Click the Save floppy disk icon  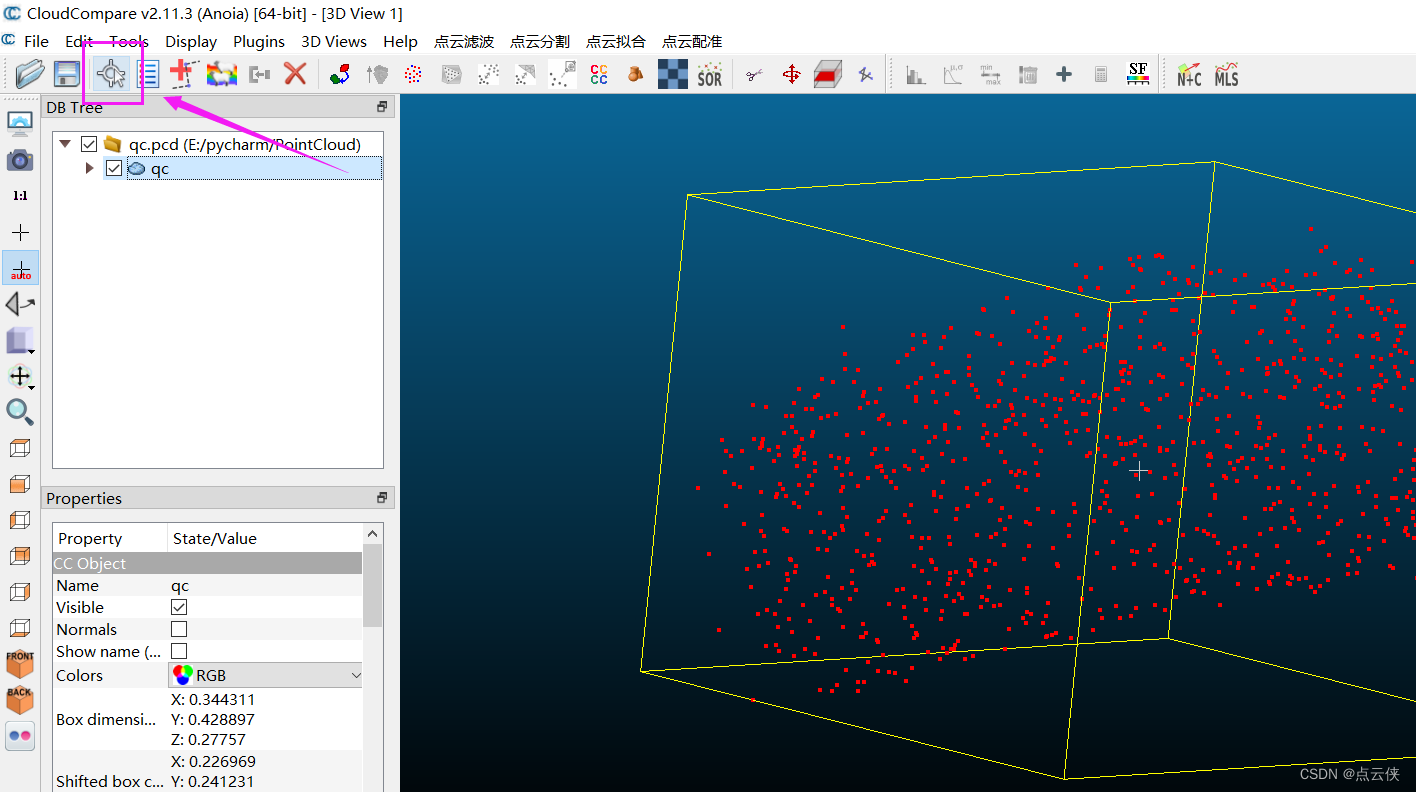(67, 74)
